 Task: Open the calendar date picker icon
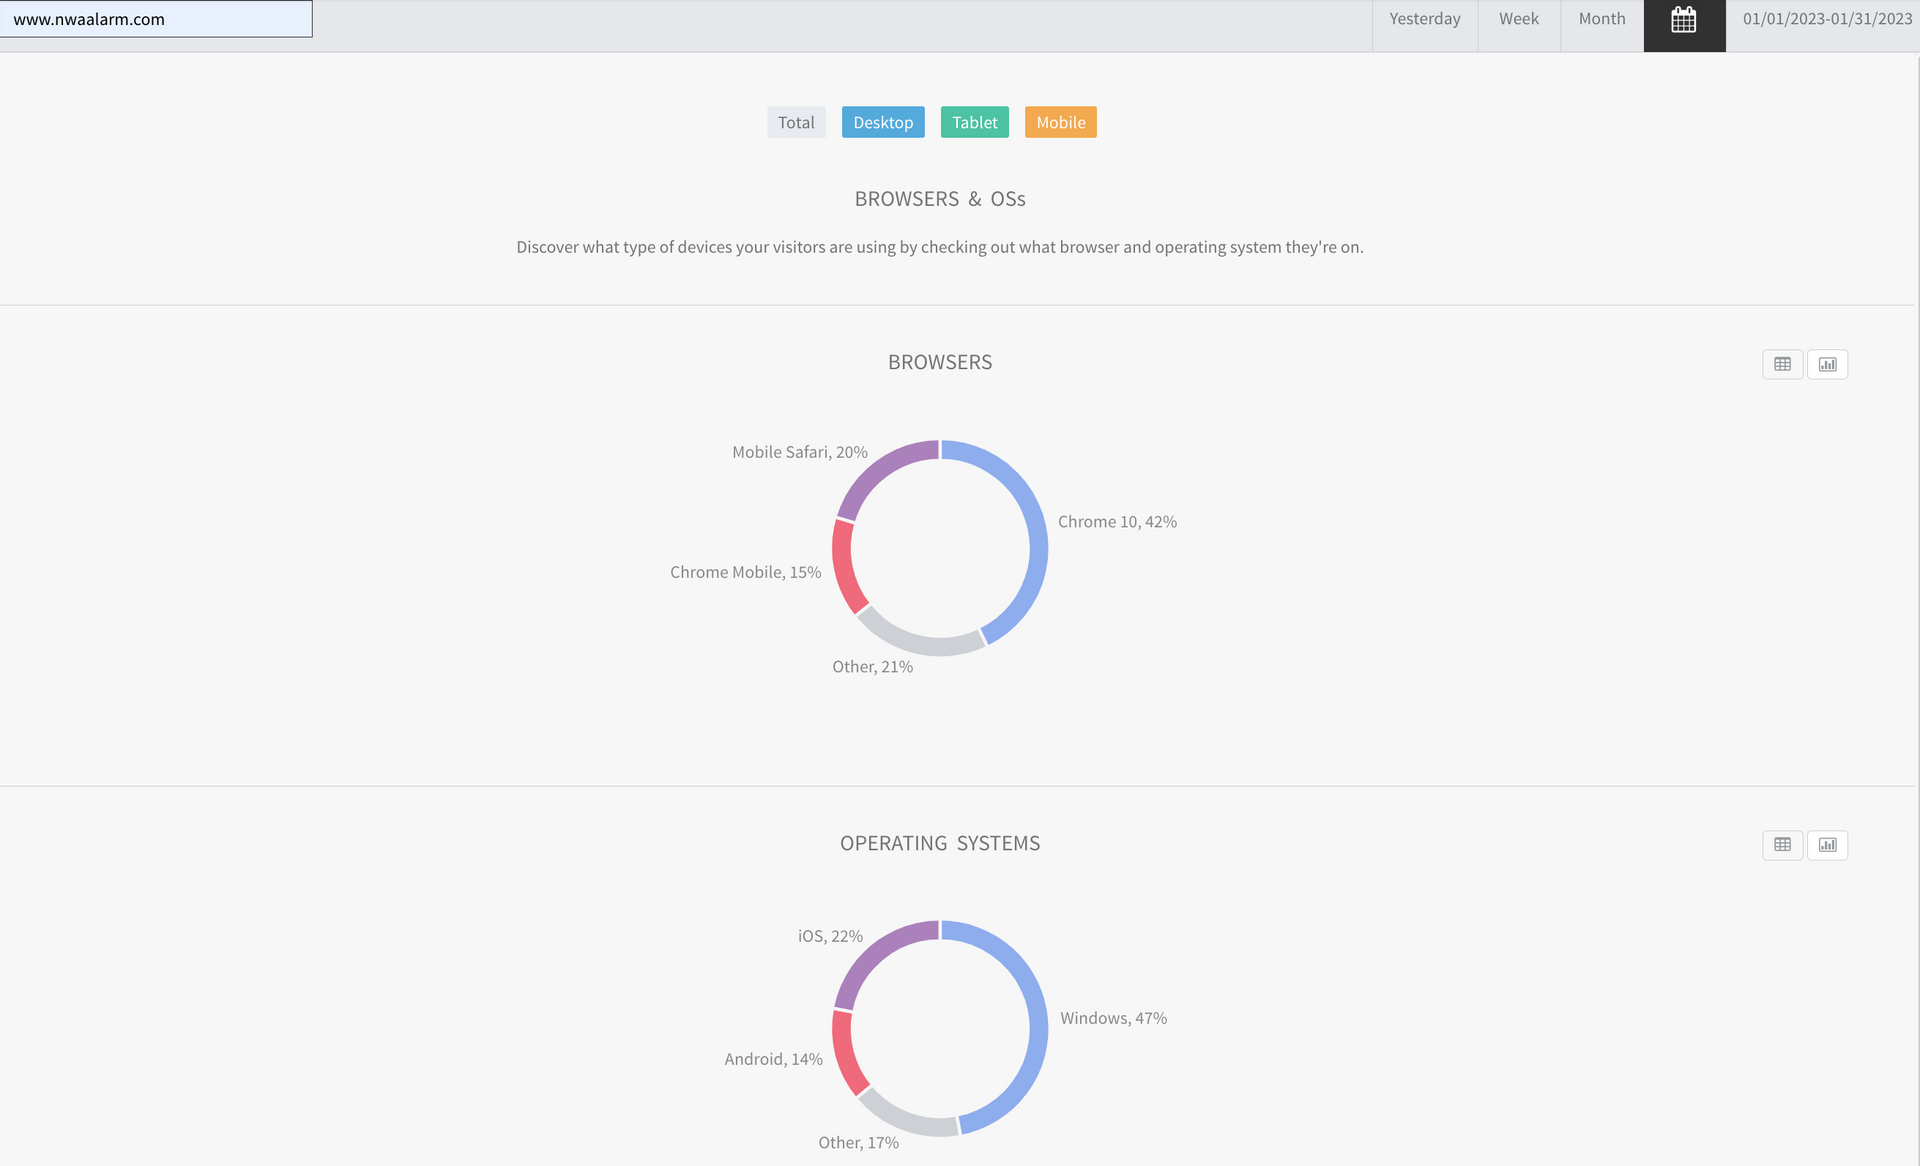(1684, 20)
